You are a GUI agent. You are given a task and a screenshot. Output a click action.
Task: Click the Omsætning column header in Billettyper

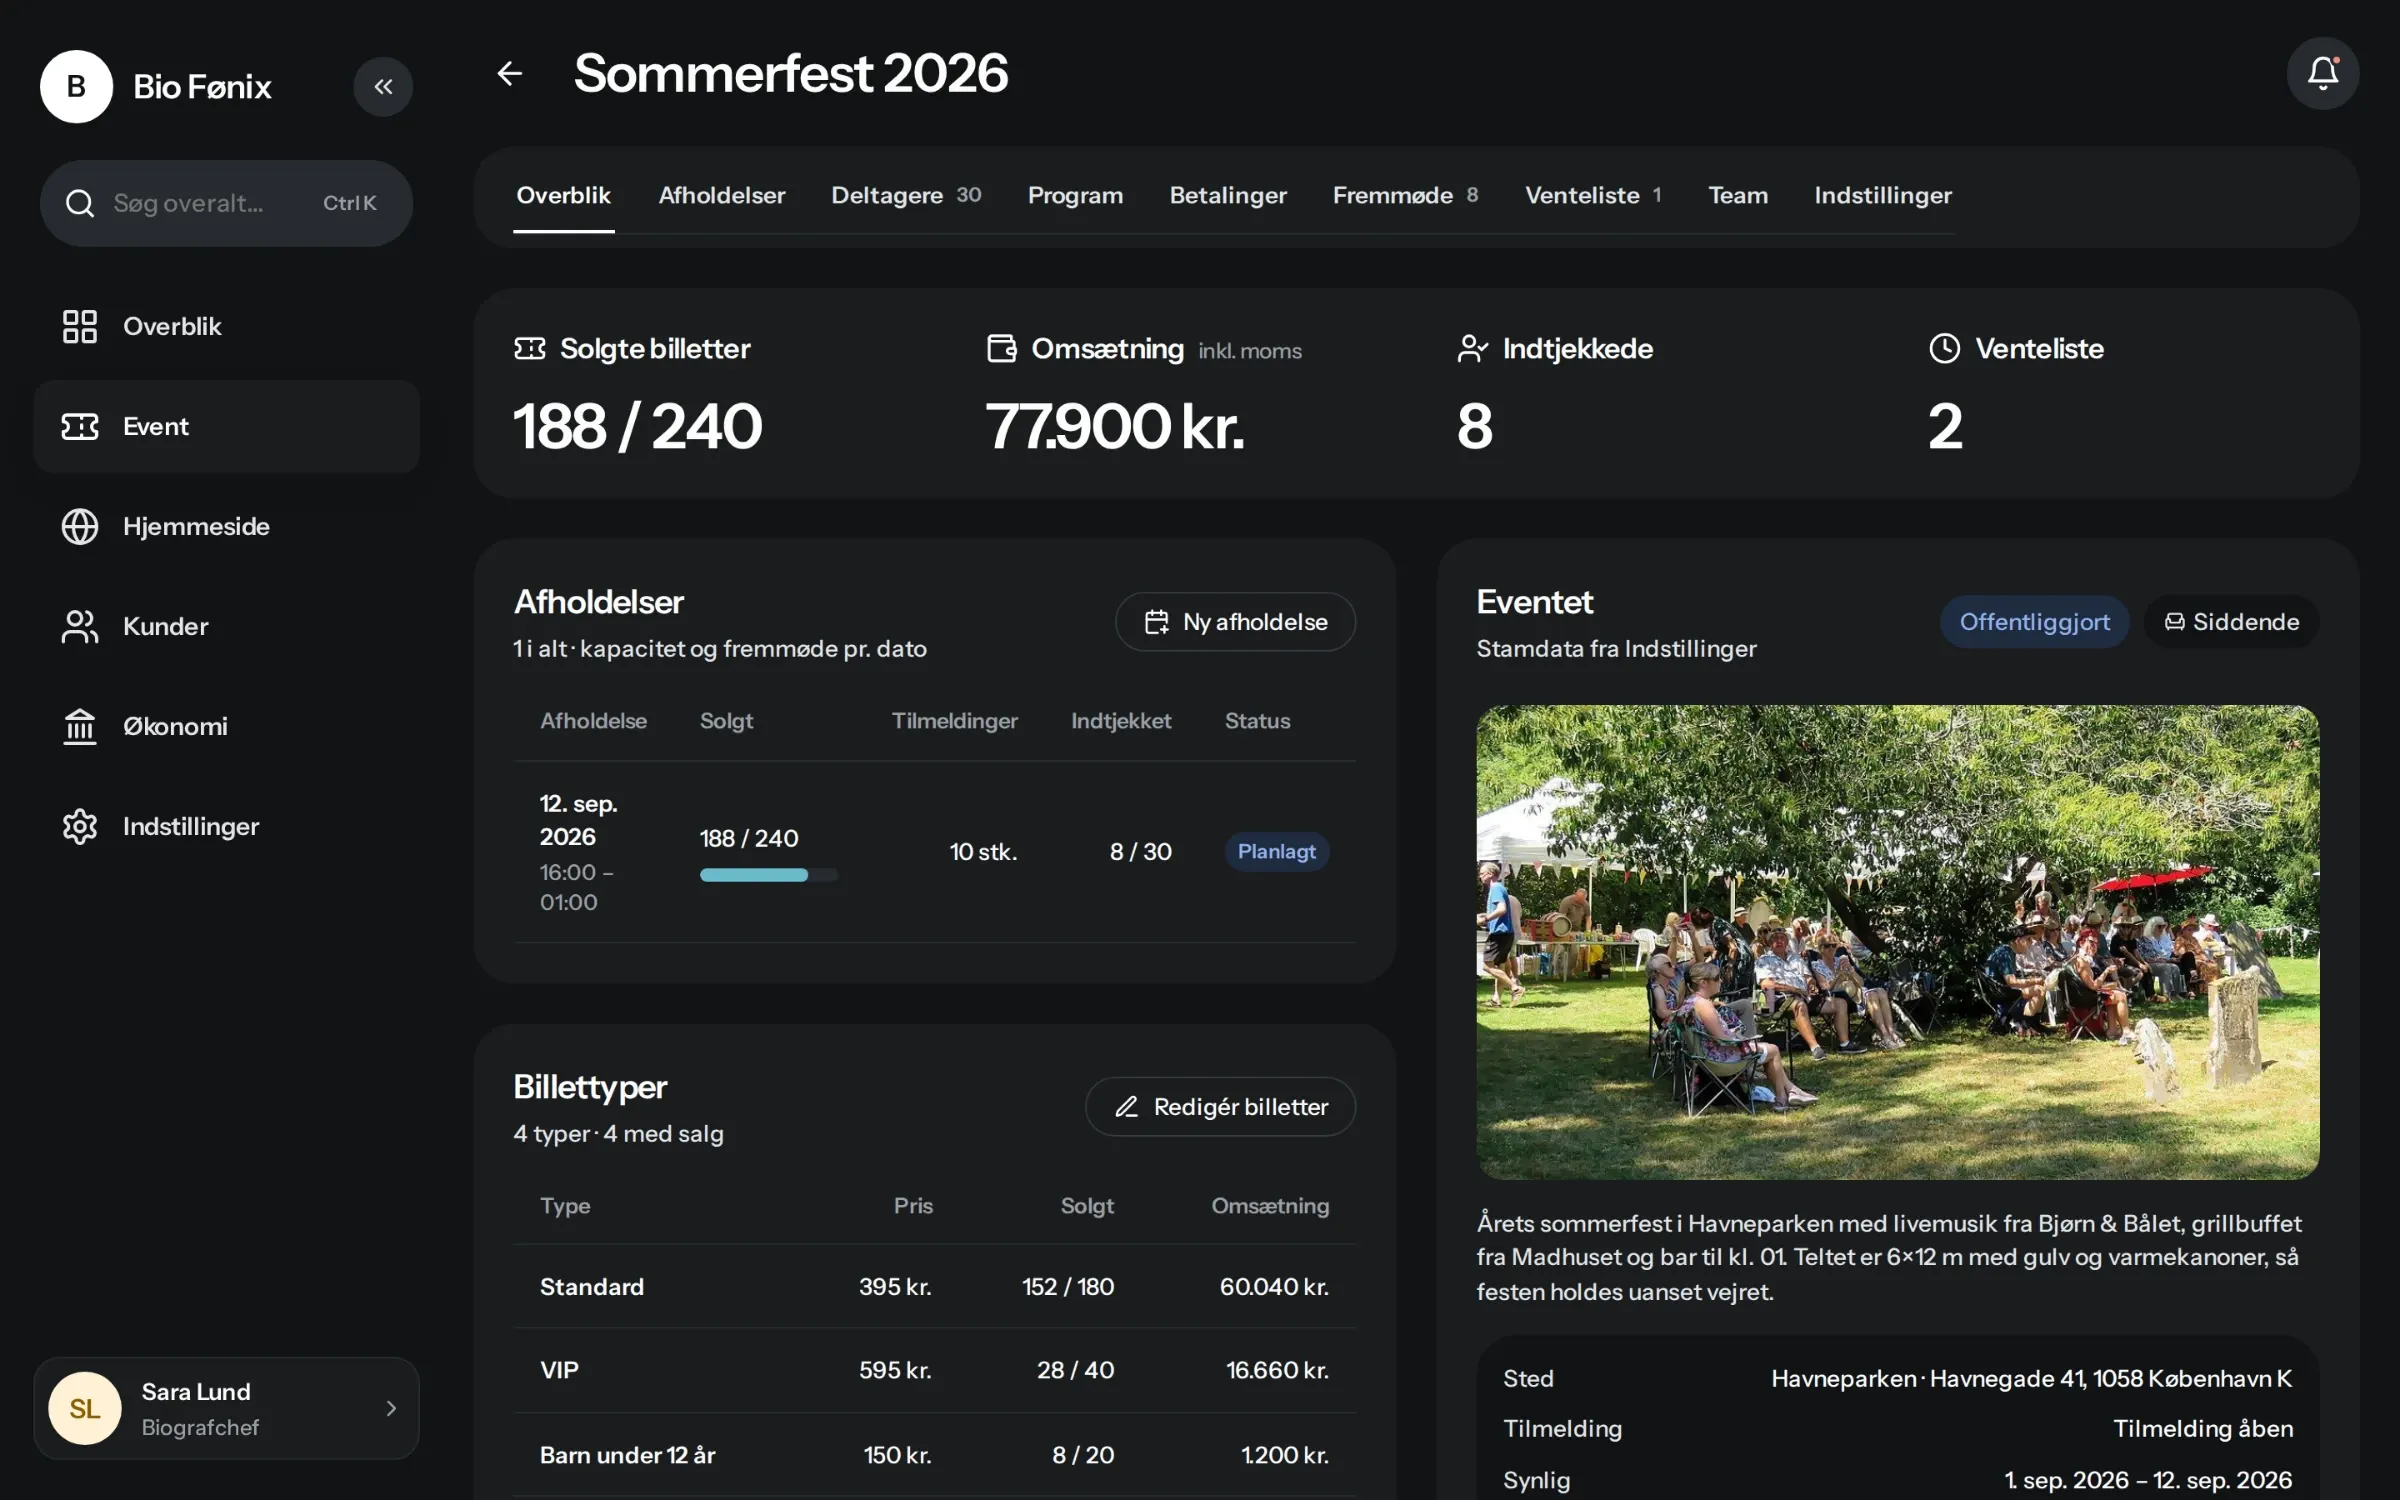click(x=1270, y=1205)
